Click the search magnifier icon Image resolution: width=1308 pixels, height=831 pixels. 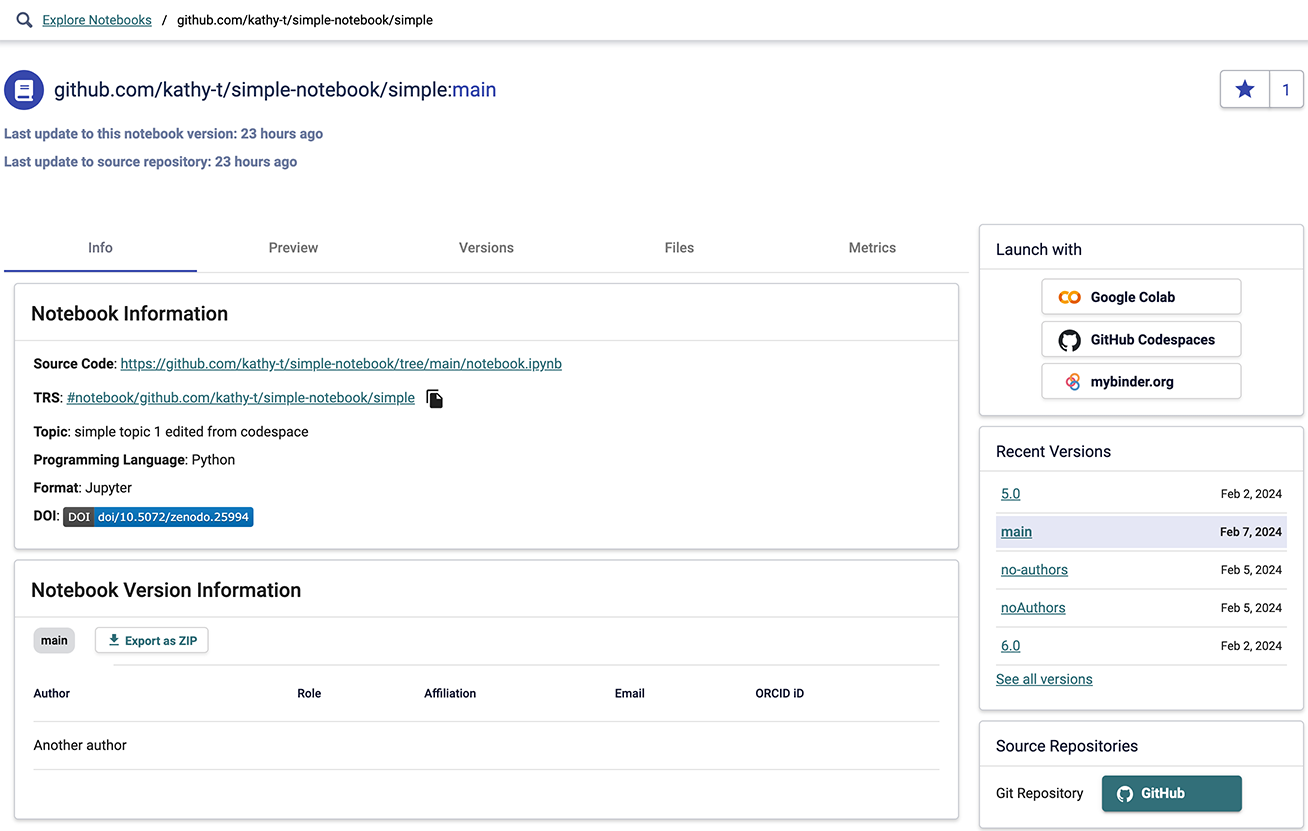click(25, 20)
